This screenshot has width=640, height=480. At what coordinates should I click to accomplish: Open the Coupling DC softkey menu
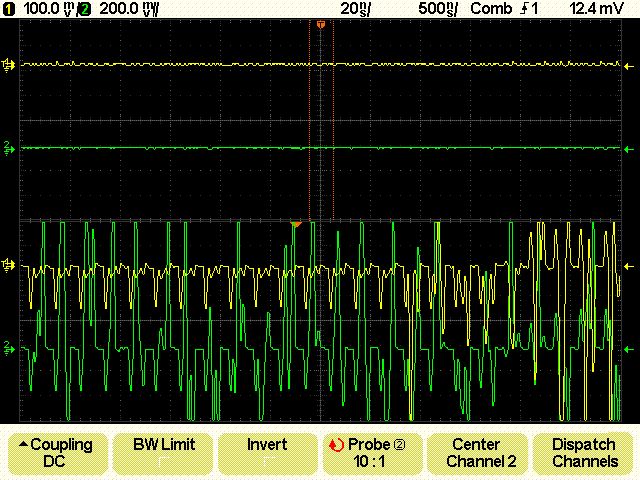click(58, 453)
